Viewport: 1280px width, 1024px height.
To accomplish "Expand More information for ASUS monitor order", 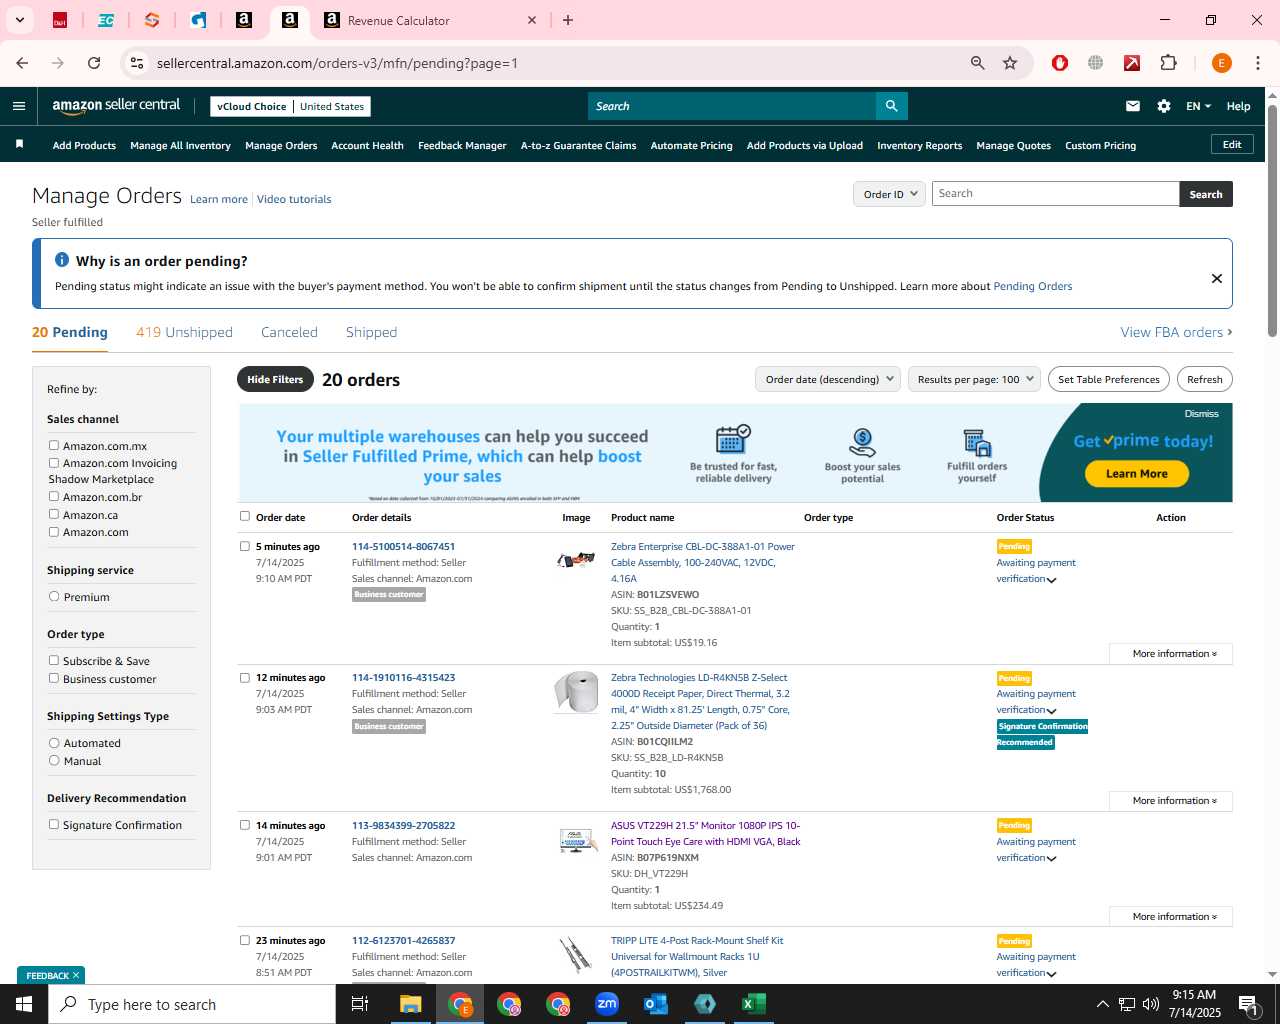I will [x=1171, y=917].
